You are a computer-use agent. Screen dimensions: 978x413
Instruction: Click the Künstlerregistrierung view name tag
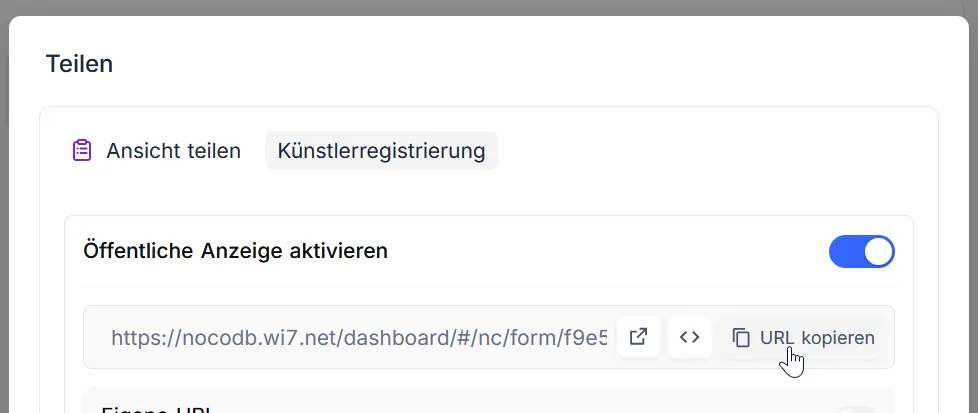point(381,151)
